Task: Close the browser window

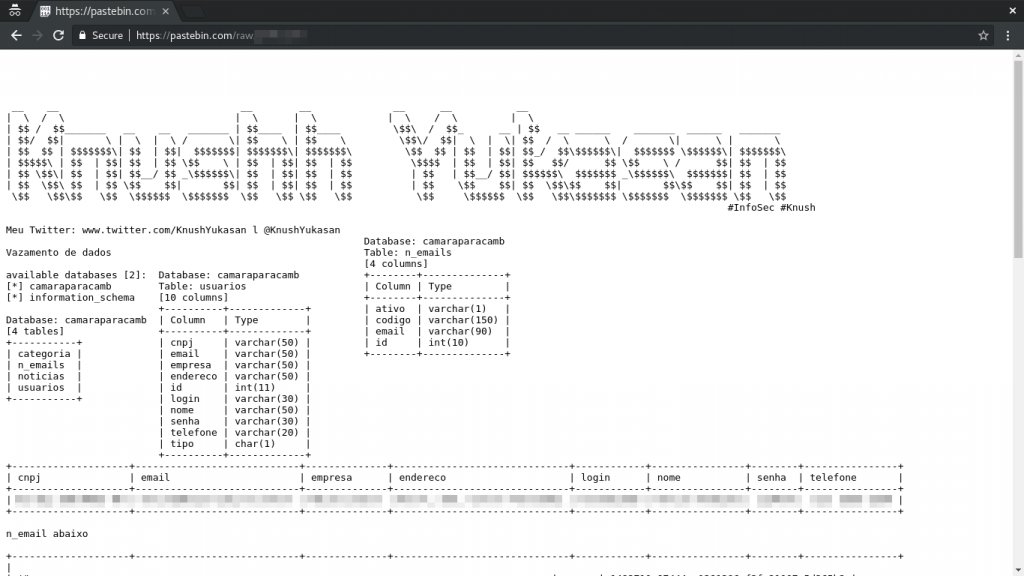Action: (1012, 10)
